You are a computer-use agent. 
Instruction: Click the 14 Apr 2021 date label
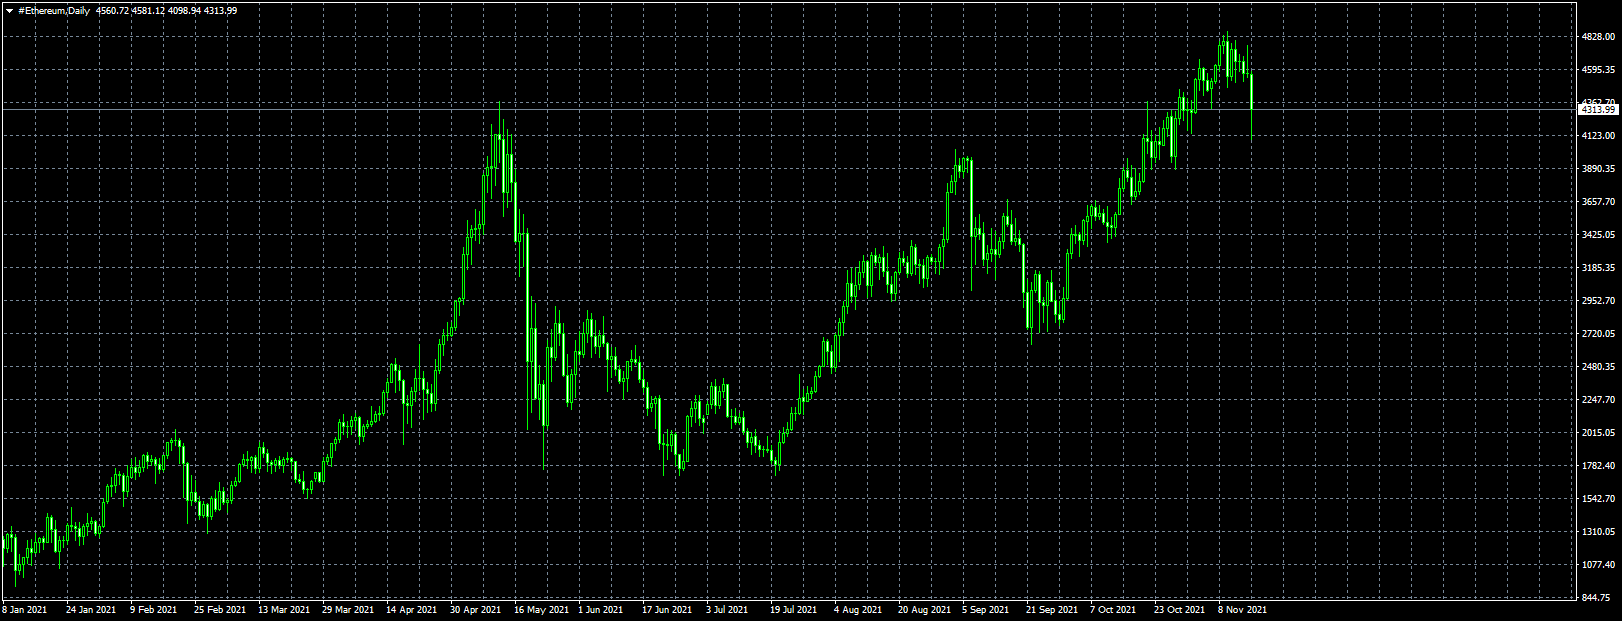(411, 609)
